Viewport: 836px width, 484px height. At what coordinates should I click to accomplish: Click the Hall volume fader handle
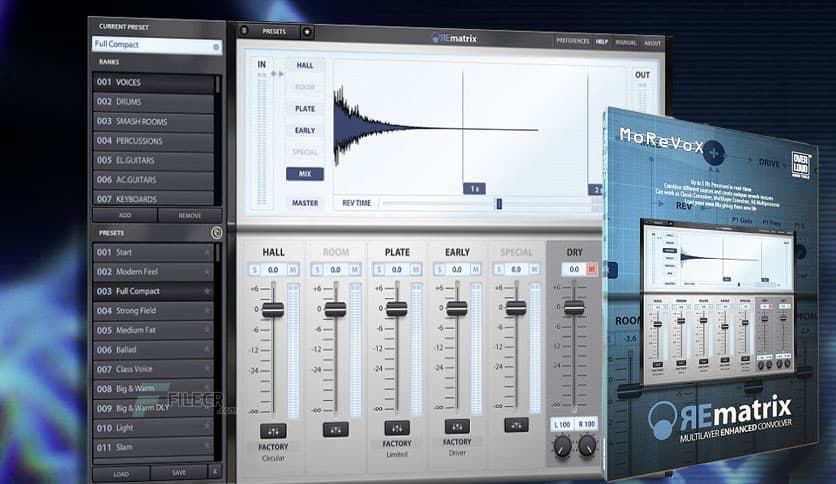(273, 310)
